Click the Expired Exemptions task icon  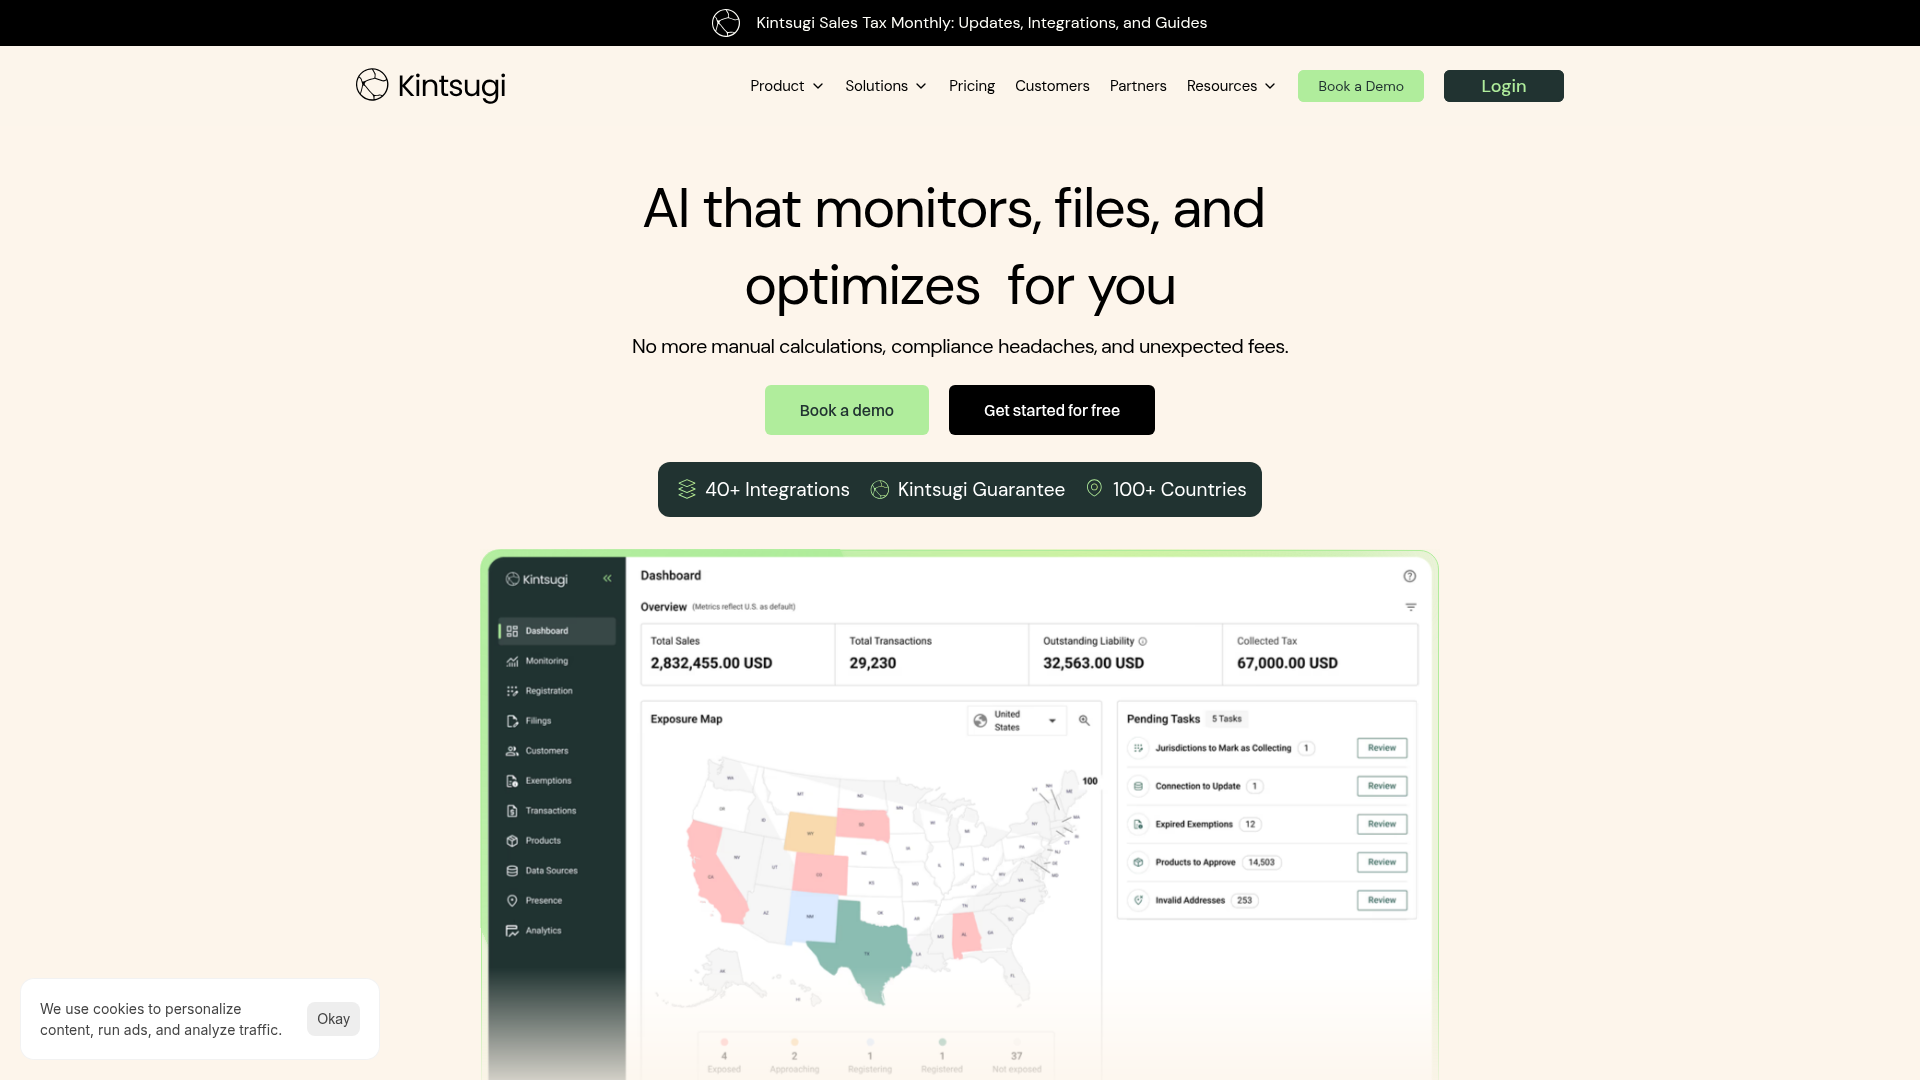1138,824
